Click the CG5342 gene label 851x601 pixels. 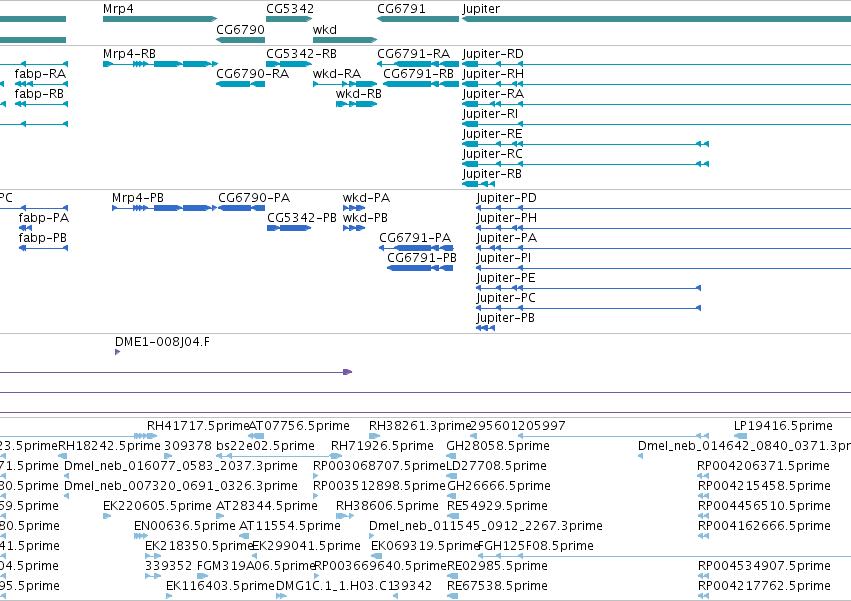coord(290,9)
